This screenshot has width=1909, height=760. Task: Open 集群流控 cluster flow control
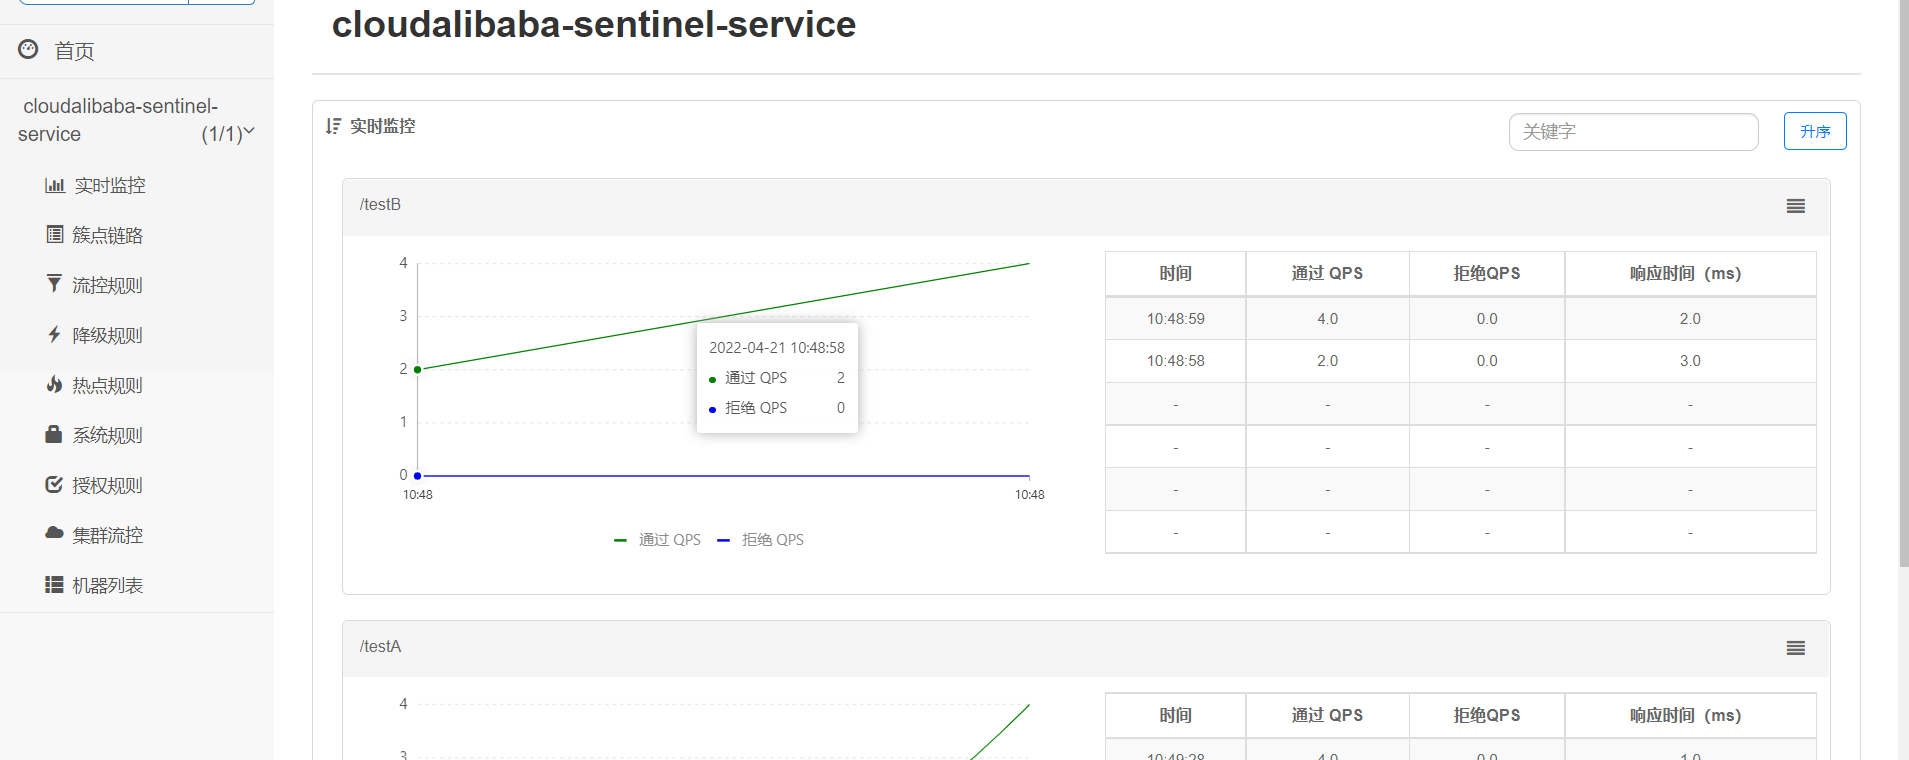click(108, 535)
